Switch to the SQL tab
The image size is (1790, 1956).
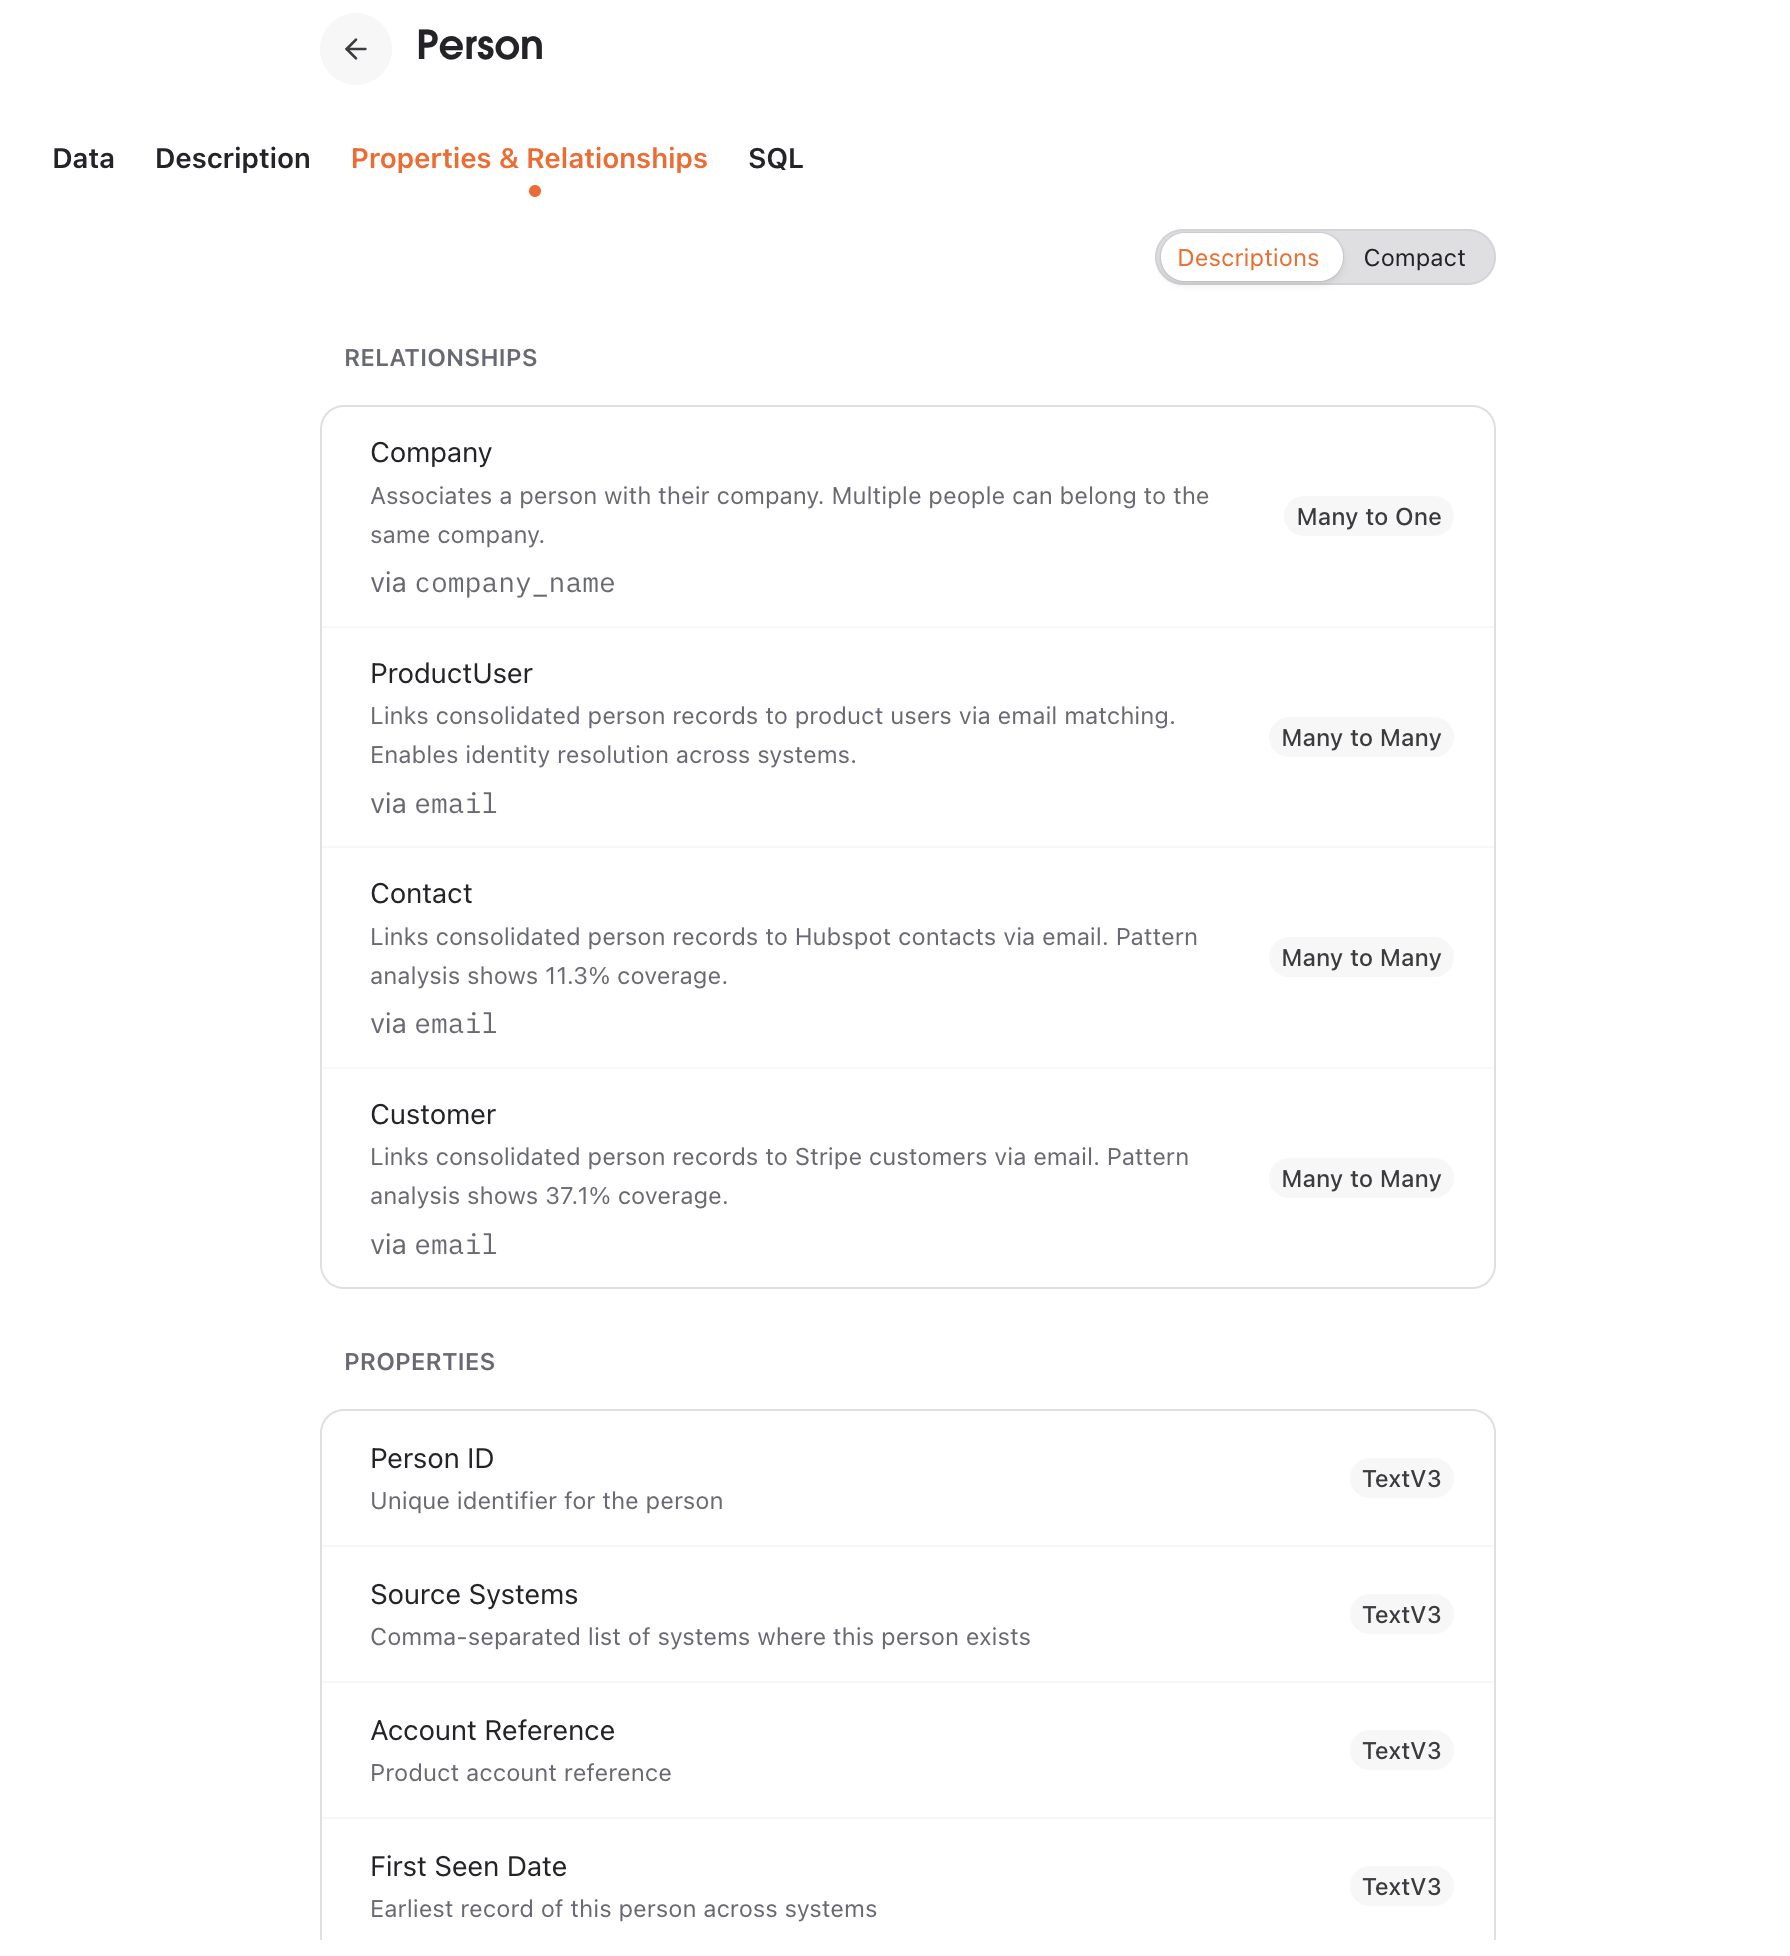coord(775,158)
